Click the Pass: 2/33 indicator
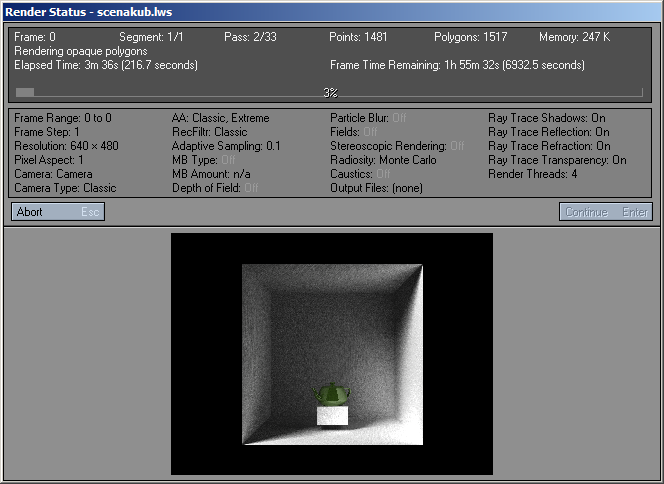The image size is (664, 484). 250,37
